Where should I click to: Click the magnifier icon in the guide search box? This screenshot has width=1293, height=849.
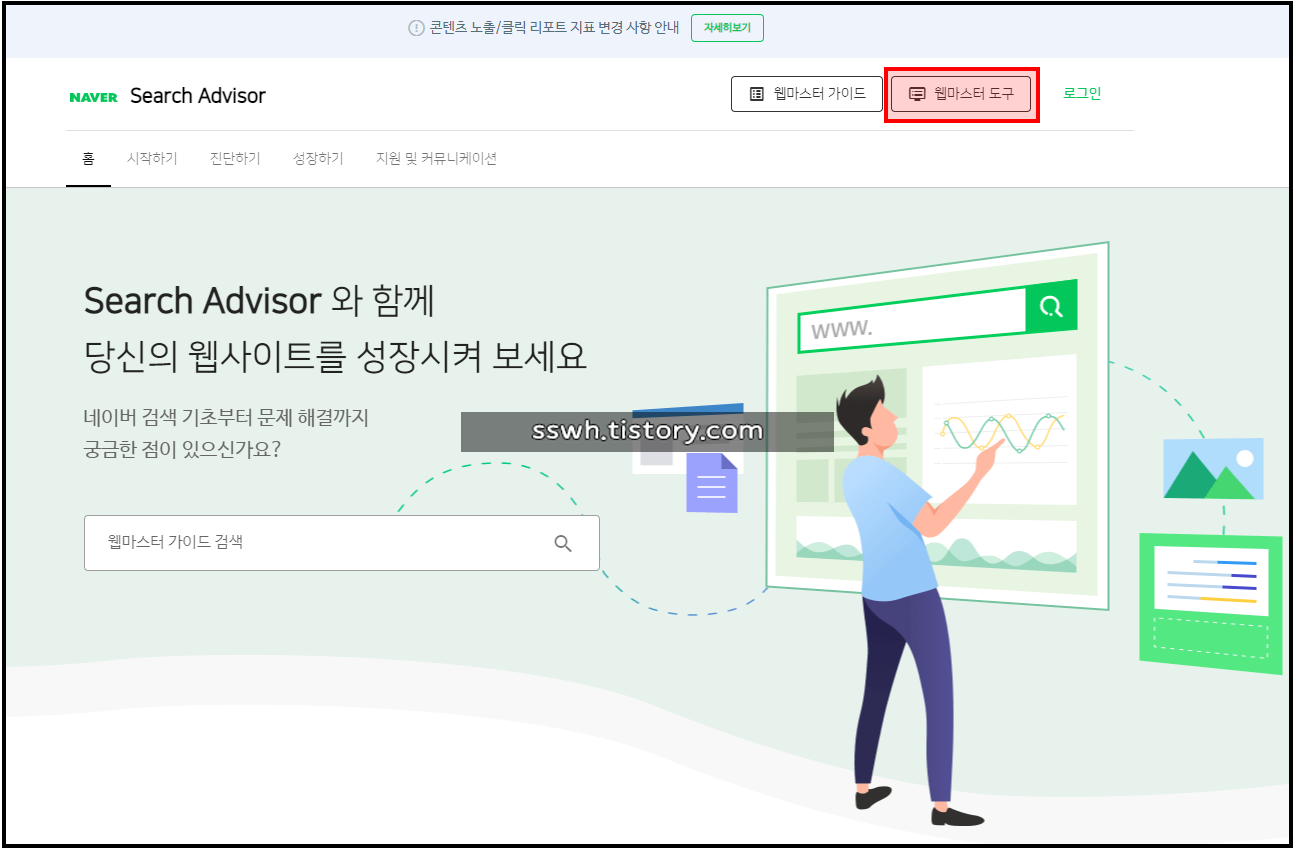pos(563,543)
